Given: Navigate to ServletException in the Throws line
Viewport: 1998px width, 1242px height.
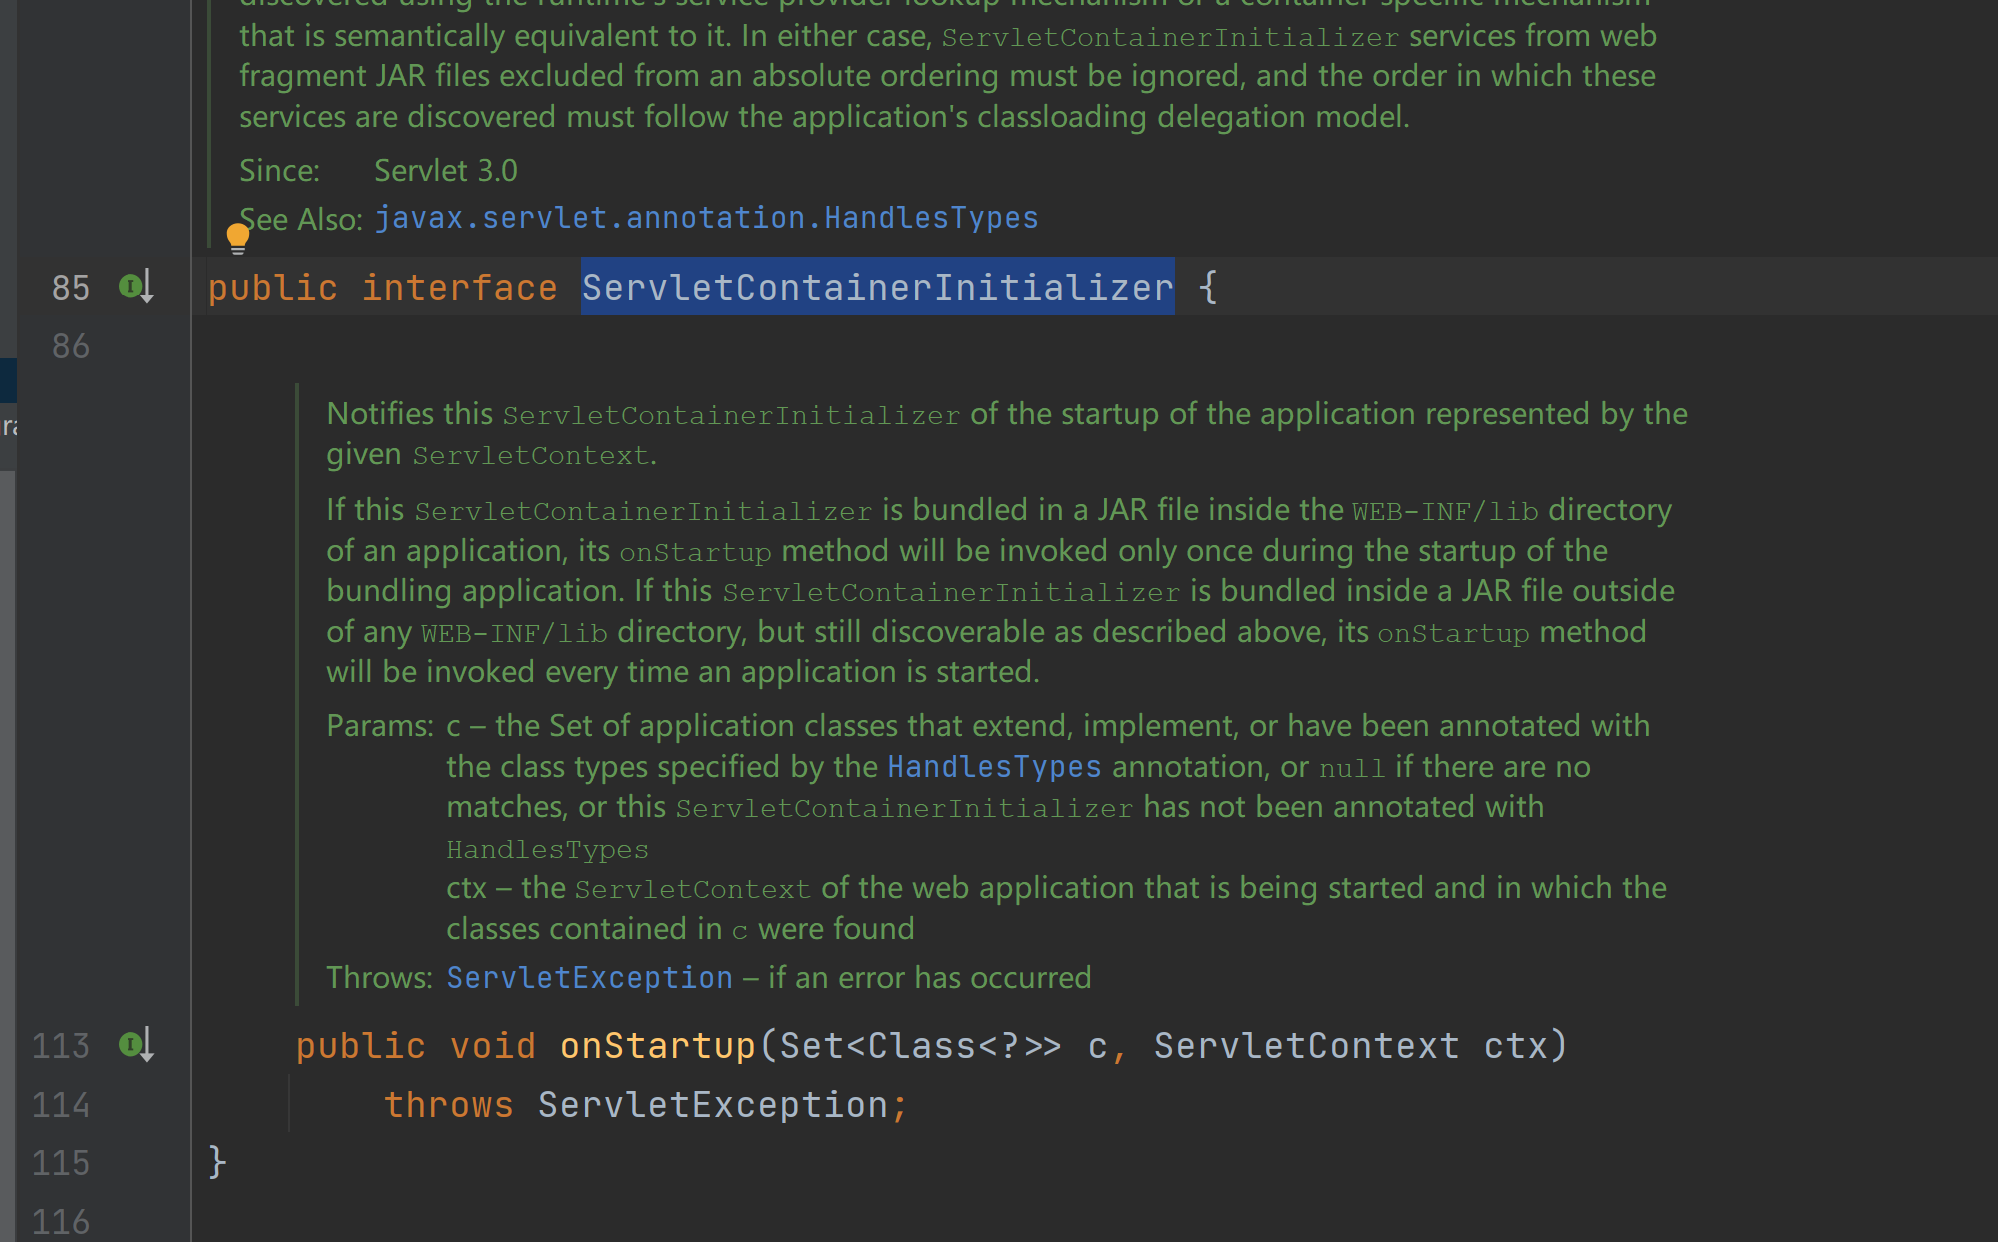Looking at the screenshot, I should pos(588,977).
